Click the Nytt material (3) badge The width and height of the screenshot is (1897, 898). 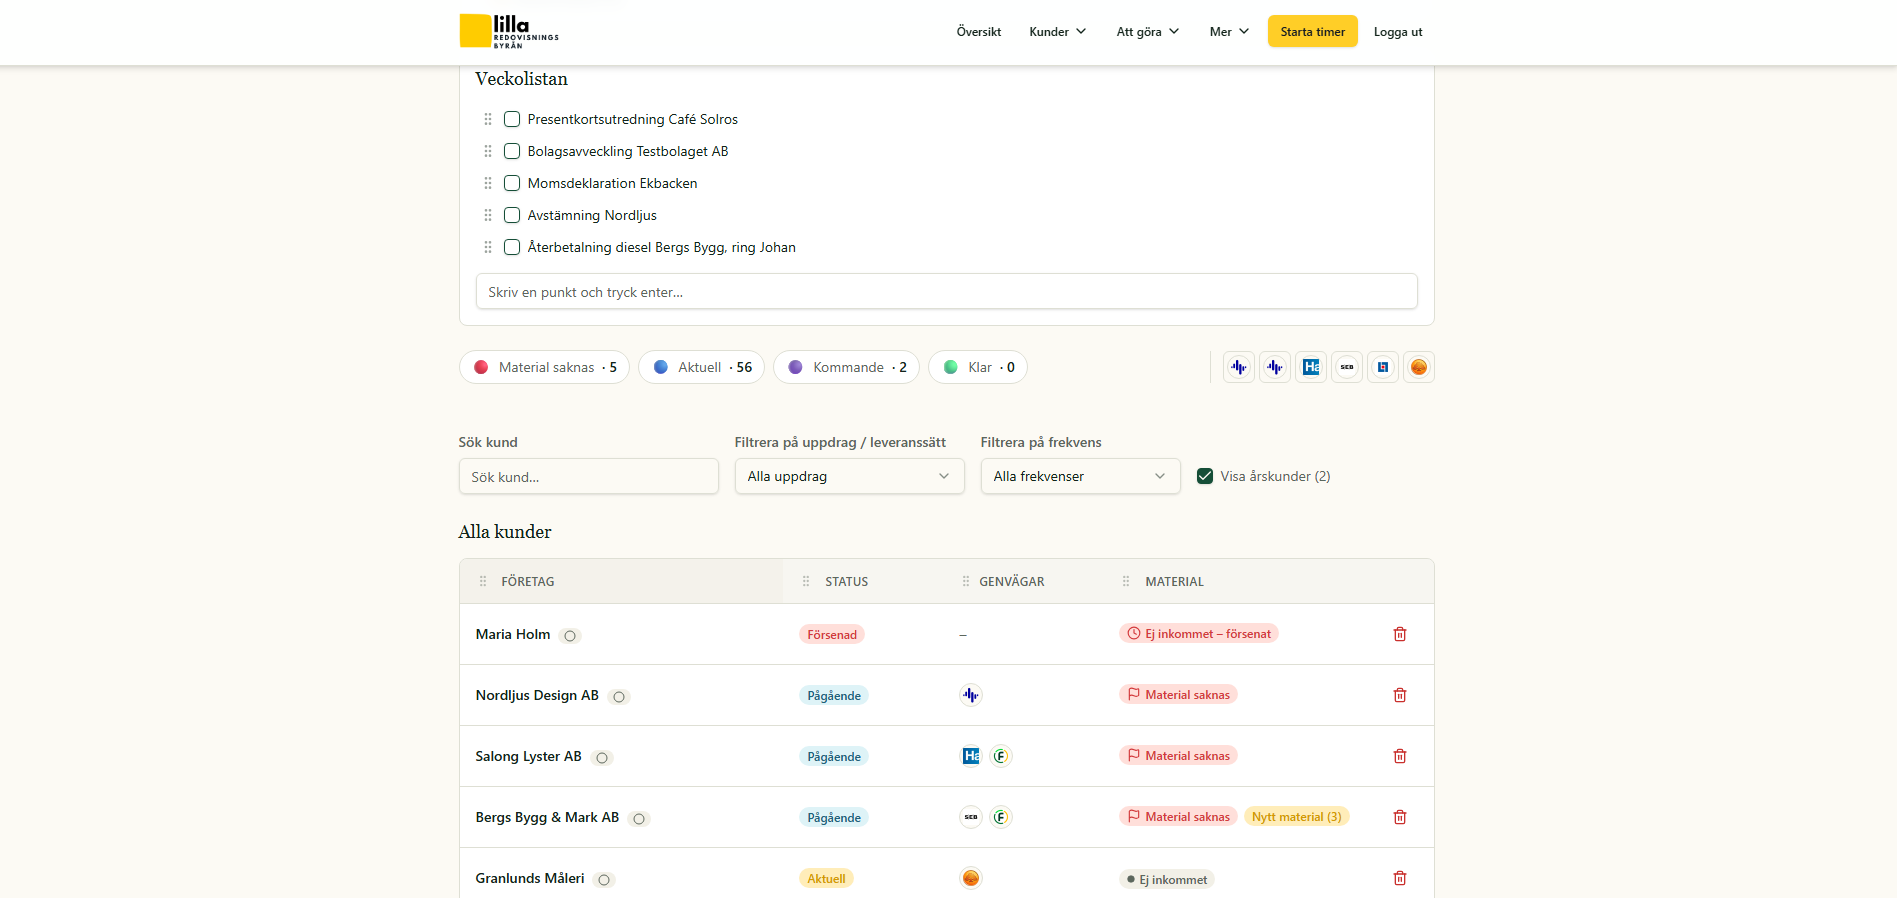point(1297,817)
